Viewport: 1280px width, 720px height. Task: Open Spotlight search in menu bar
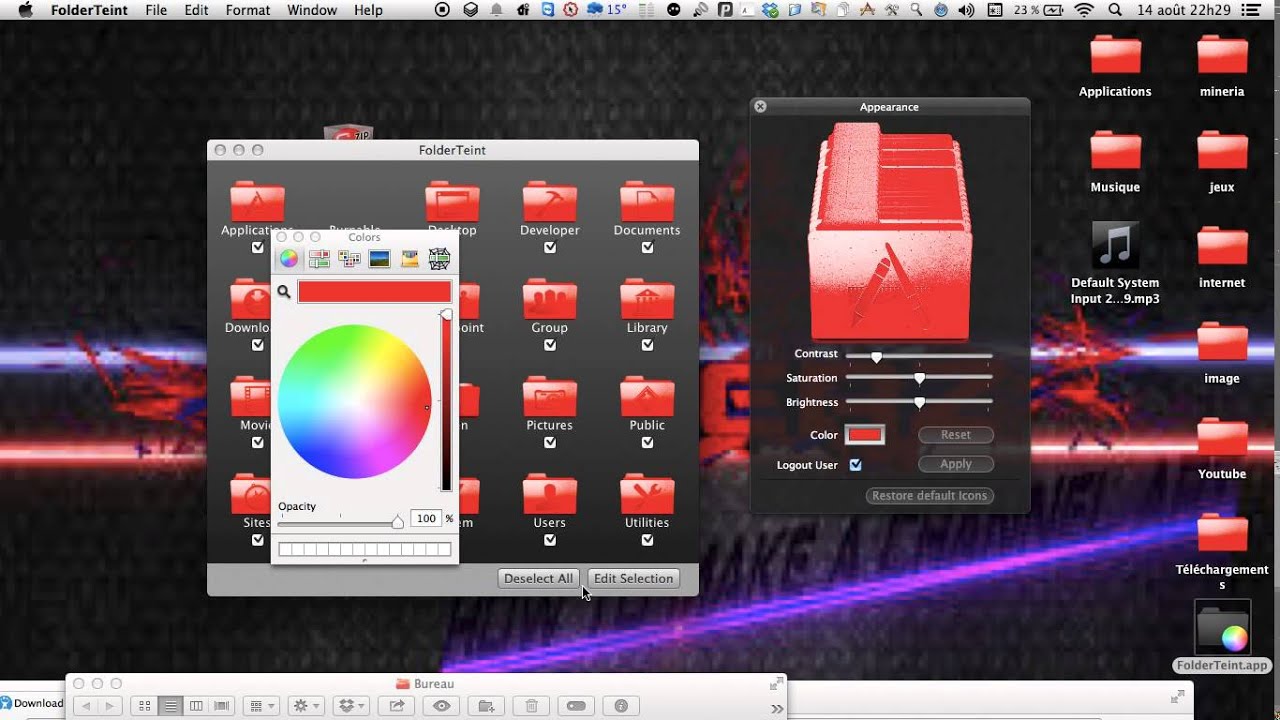pyautogui.click(x=1115, y=10)
